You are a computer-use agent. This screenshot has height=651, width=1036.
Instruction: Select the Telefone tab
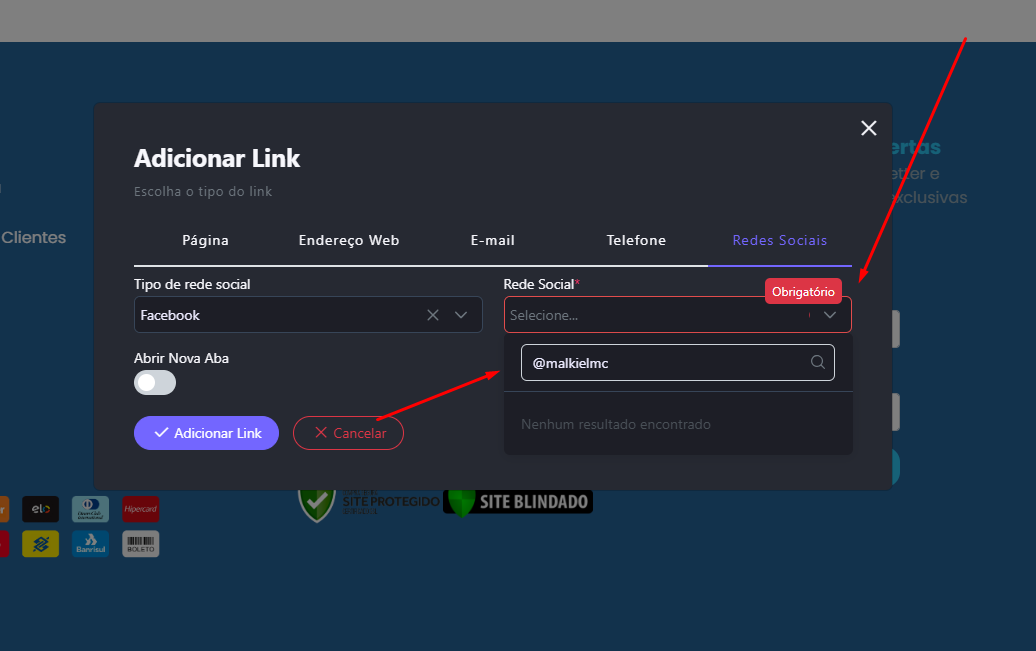coord(636,241)
